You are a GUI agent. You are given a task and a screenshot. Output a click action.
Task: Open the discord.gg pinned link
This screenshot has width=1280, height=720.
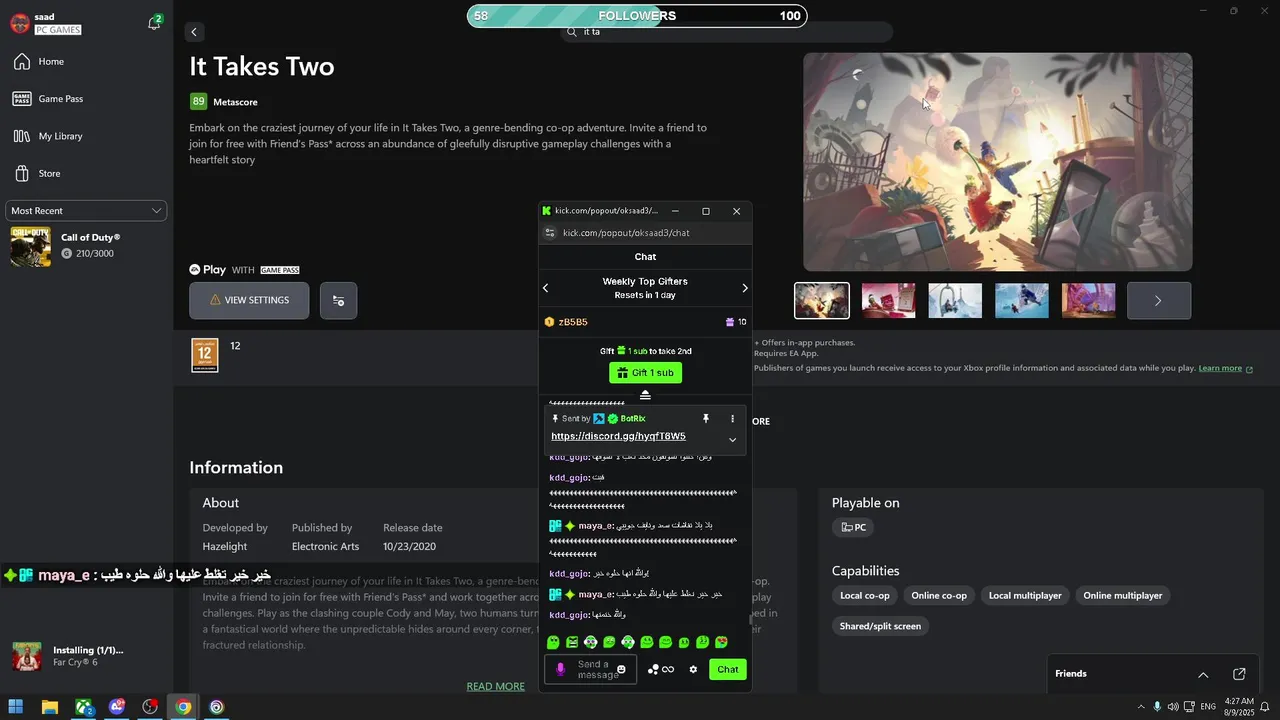(618, 437)
